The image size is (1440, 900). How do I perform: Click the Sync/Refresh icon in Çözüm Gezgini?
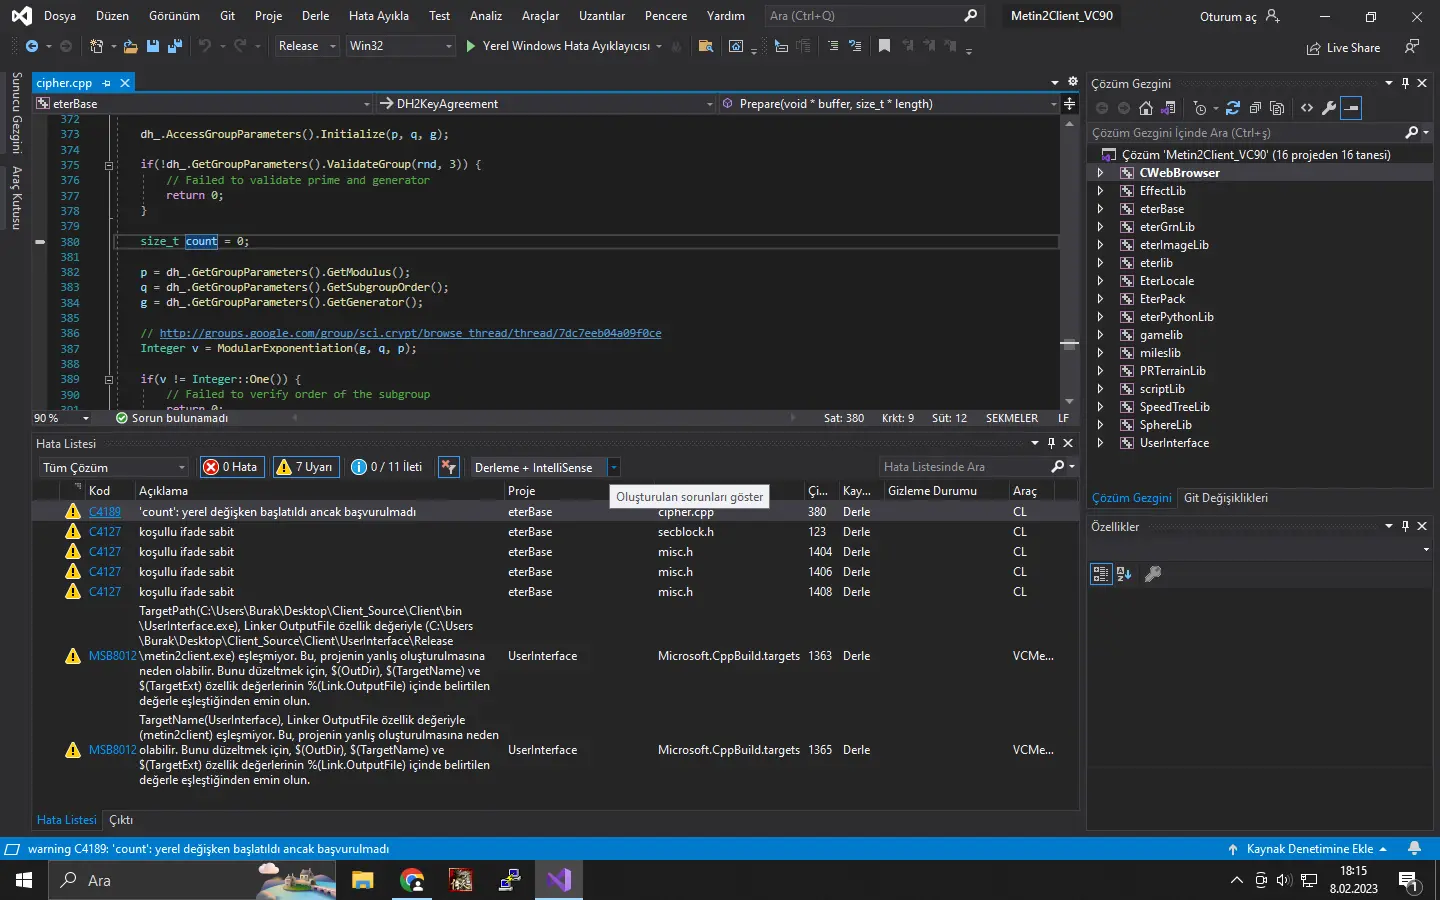[x=1232, y=108]
